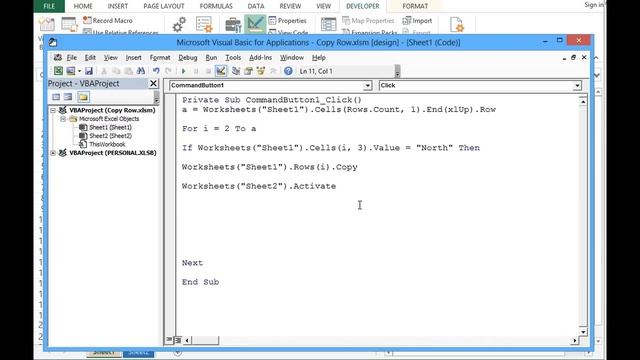This screenshot has height=360, width=640.
Task: Click Insert UserForm icon in VBA toolbar
Action: coord(71,71)
